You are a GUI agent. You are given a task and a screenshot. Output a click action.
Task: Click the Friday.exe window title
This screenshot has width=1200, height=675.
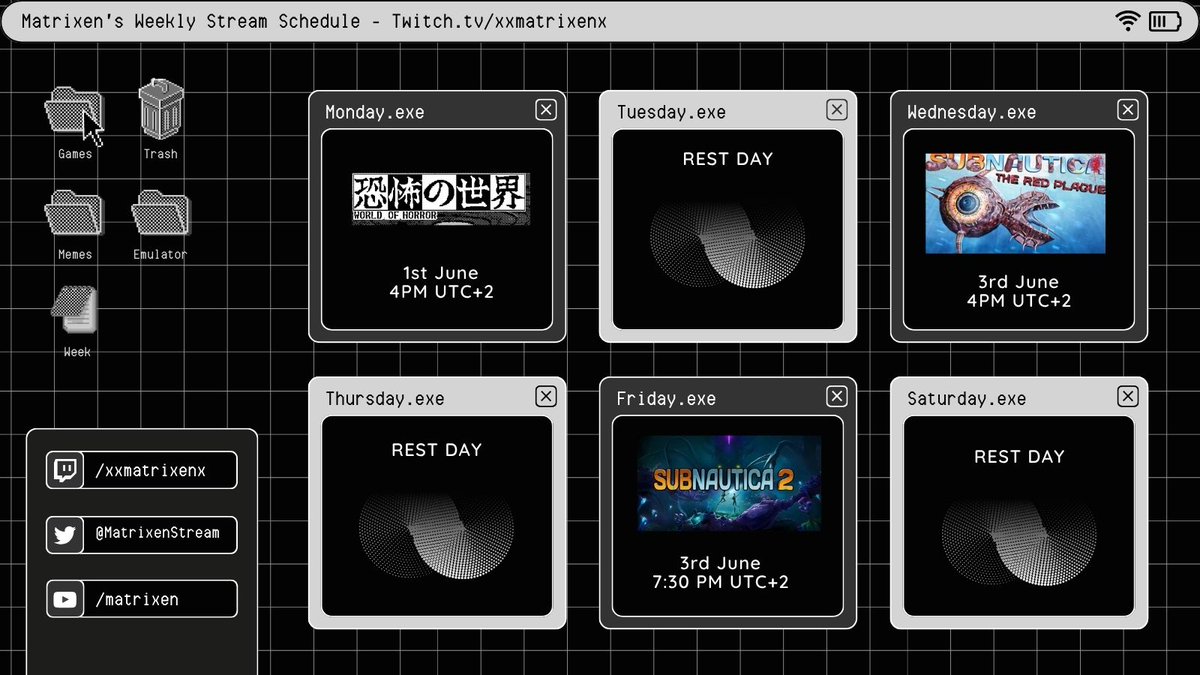click(x=666, y=399)
